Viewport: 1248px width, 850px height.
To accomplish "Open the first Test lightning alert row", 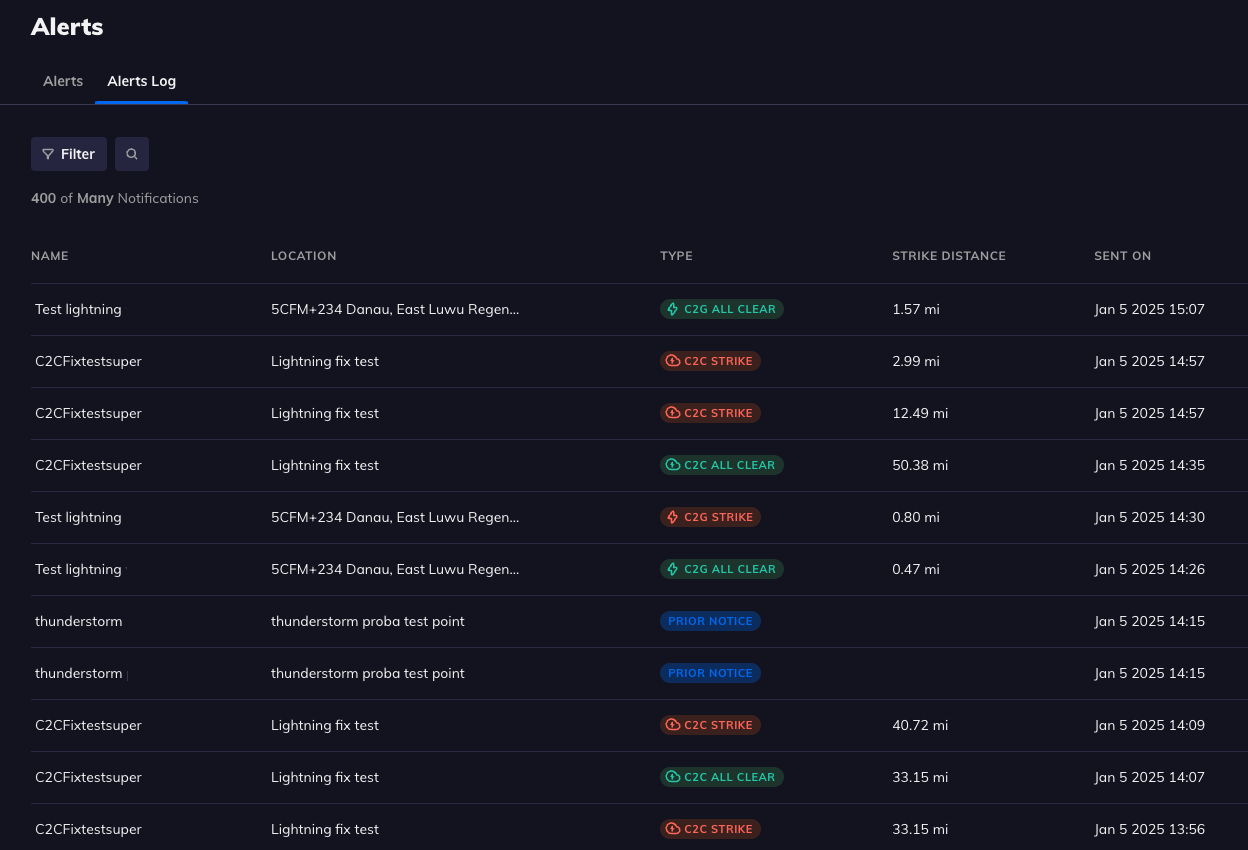I will tap(624, 309).
